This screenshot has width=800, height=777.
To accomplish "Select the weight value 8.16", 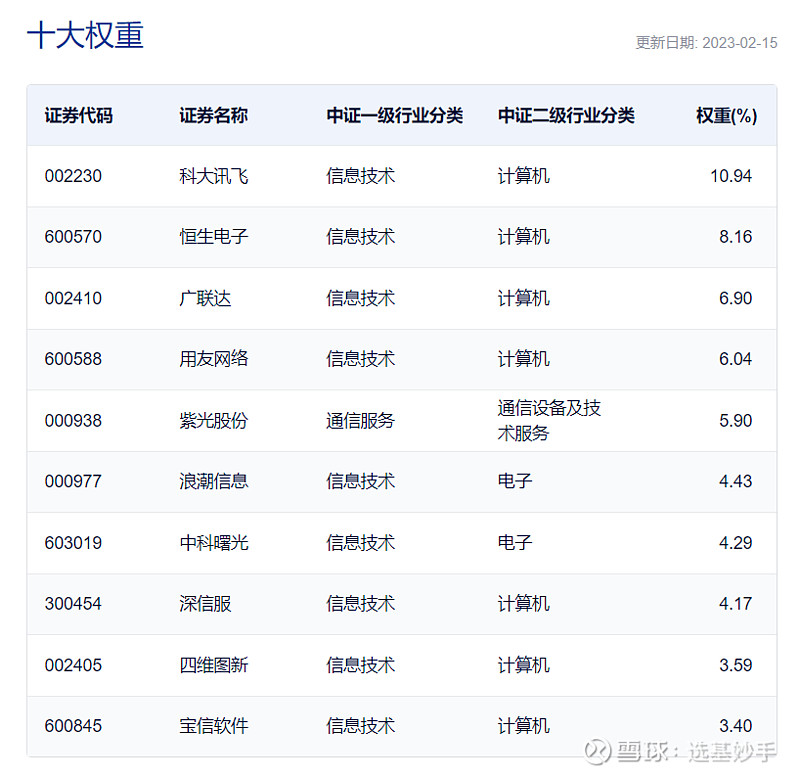I will (736, 237).
